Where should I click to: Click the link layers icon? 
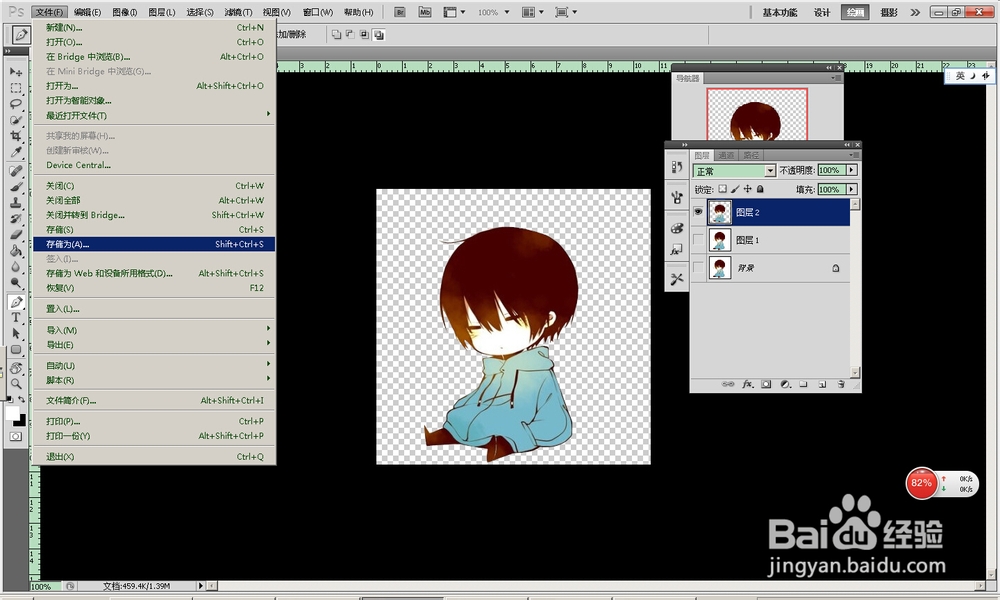pyautogui.click(x=728, y=384)
